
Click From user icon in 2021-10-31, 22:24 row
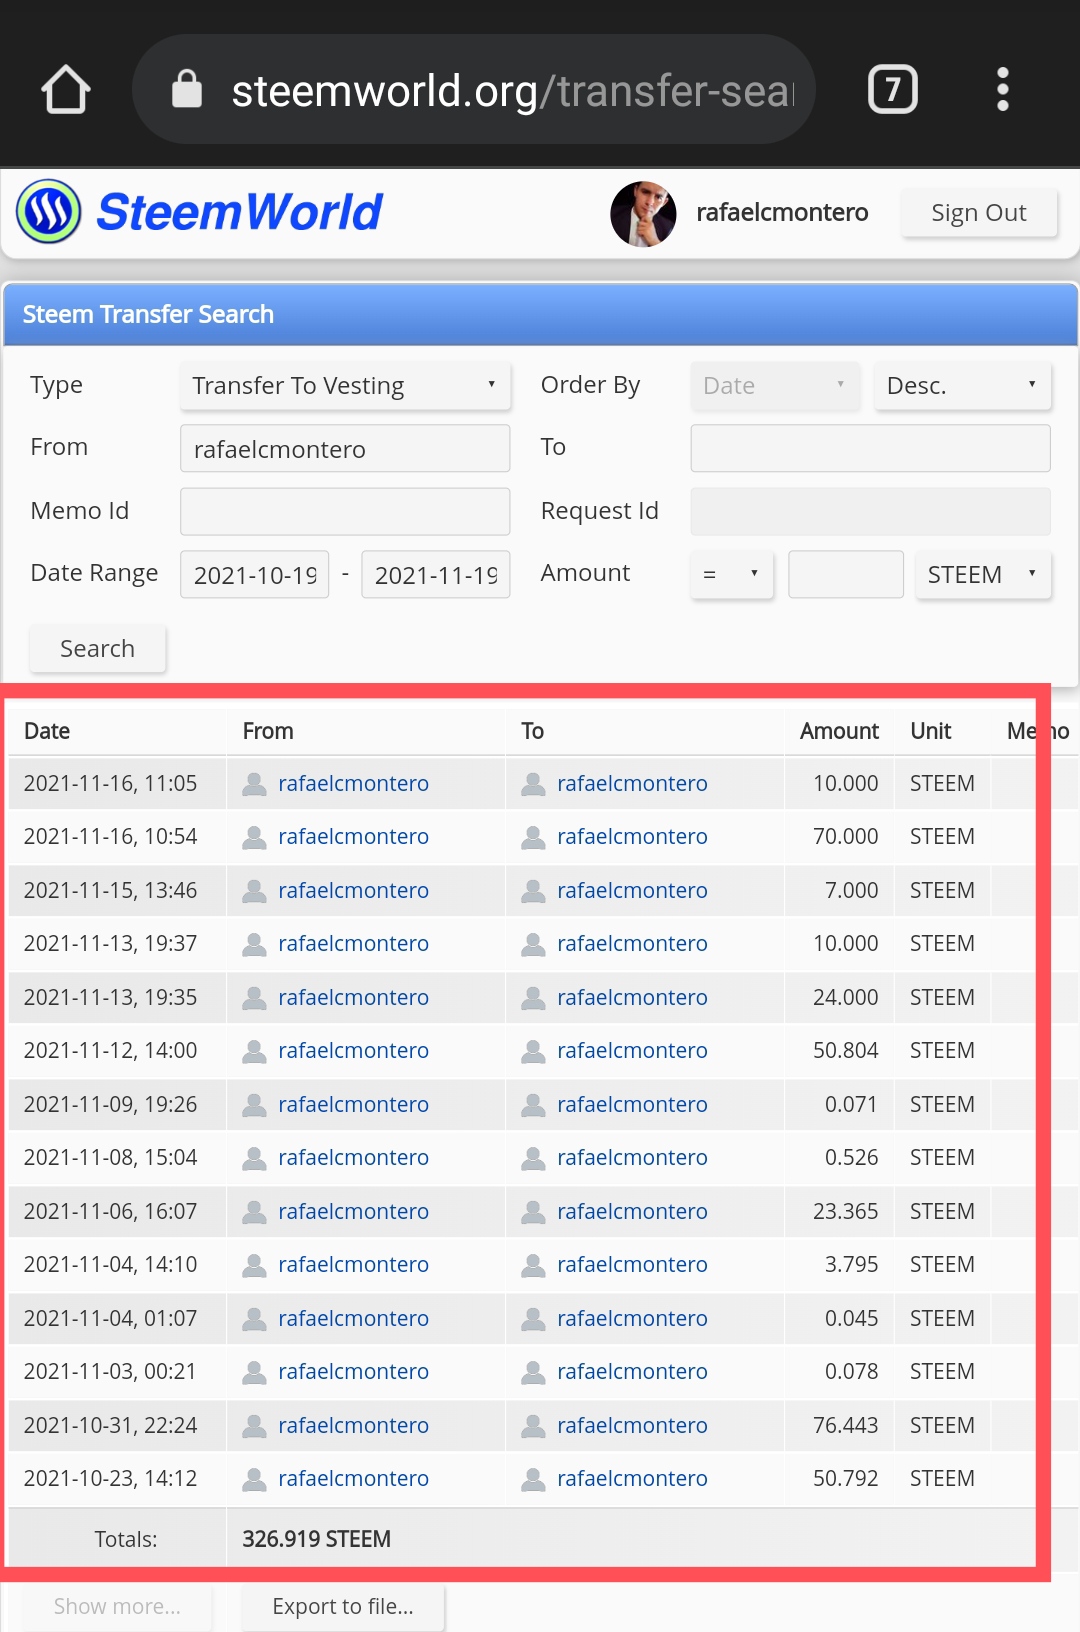255,1426
